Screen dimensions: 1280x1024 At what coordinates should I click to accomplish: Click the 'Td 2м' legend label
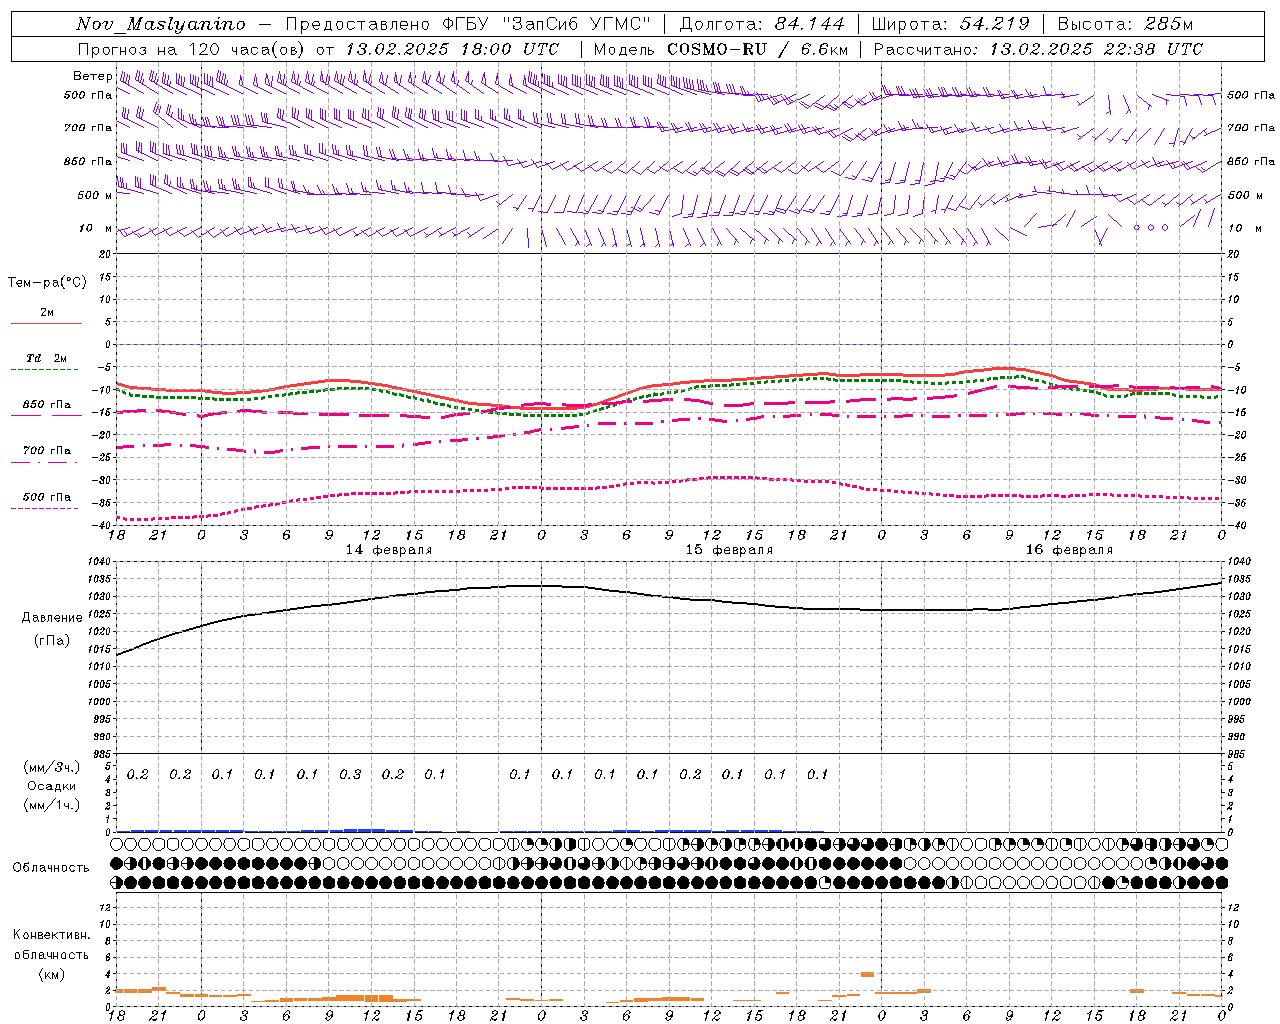pyautogui.click(x=47, y=358)
